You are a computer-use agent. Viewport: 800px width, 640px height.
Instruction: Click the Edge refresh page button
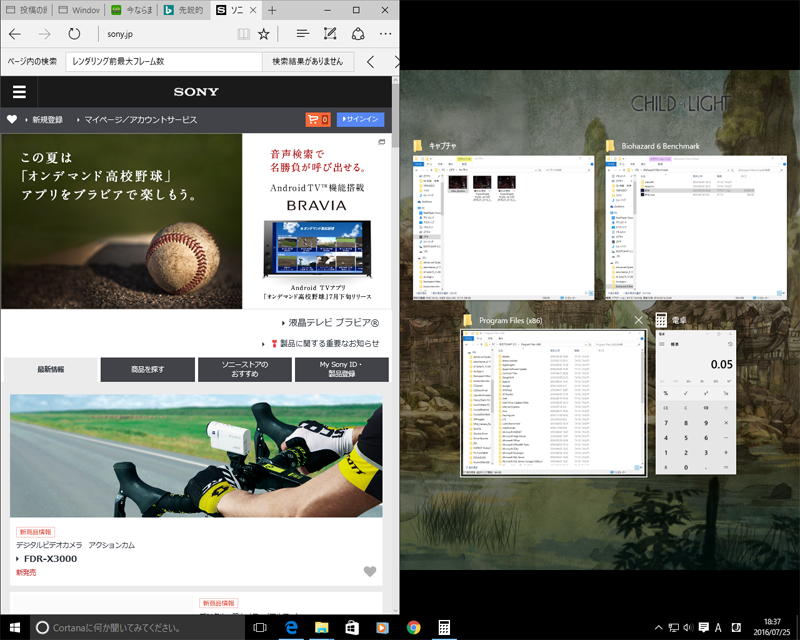[74, 34]
